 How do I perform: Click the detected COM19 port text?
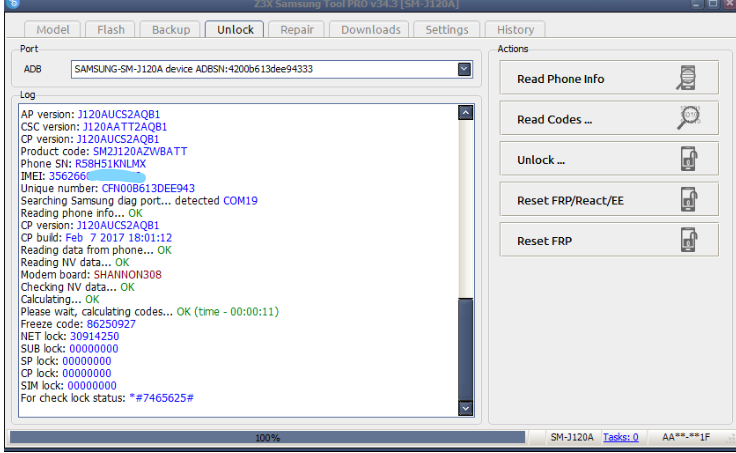[x=240, y=200]
